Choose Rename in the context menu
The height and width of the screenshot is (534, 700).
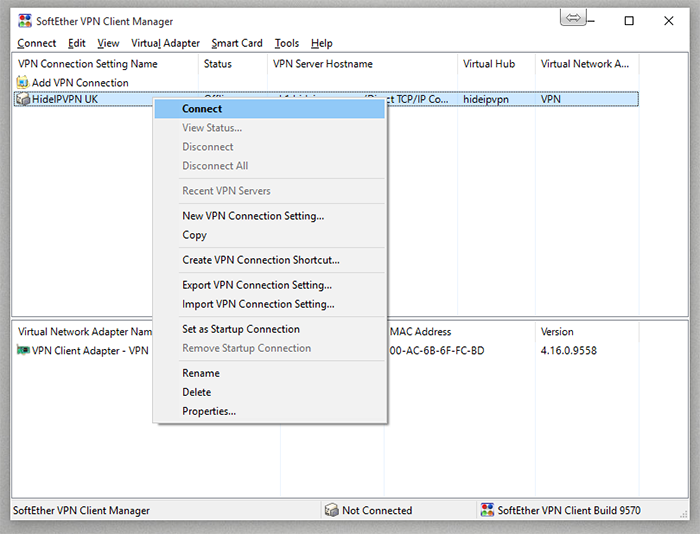point(270,373)
